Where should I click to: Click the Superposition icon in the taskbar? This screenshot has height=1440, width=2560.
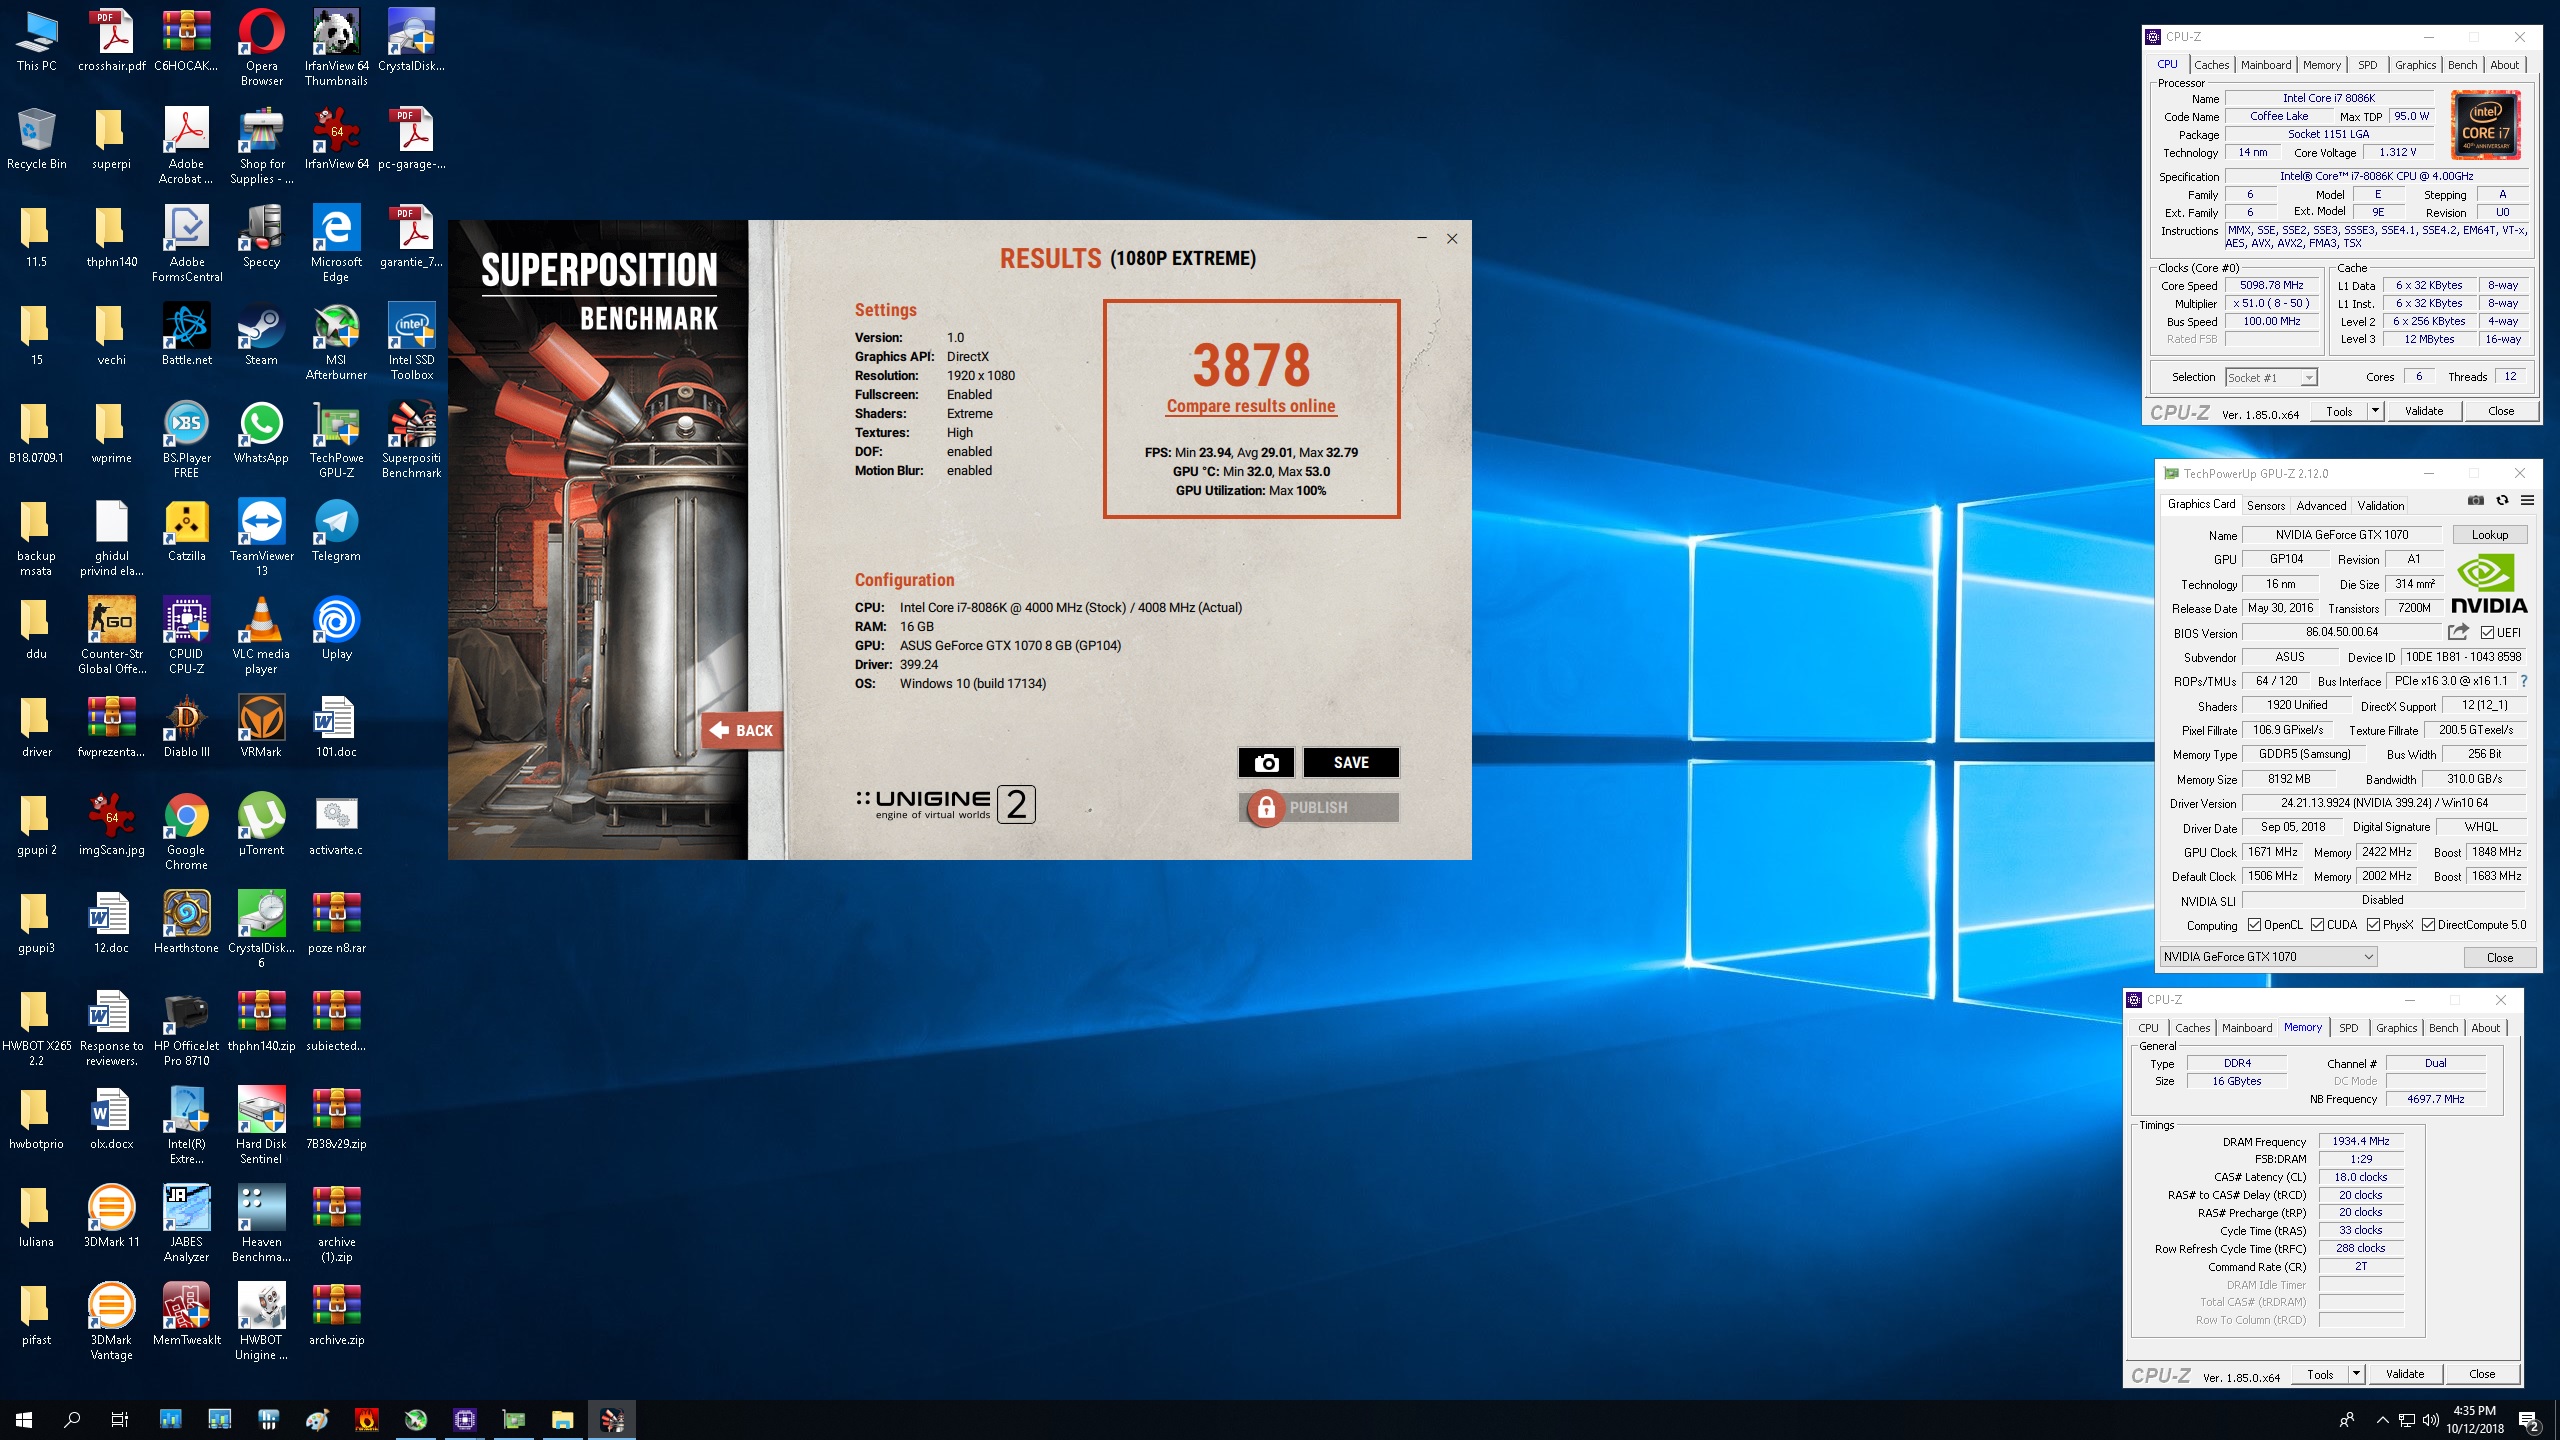pos(612,1419)
